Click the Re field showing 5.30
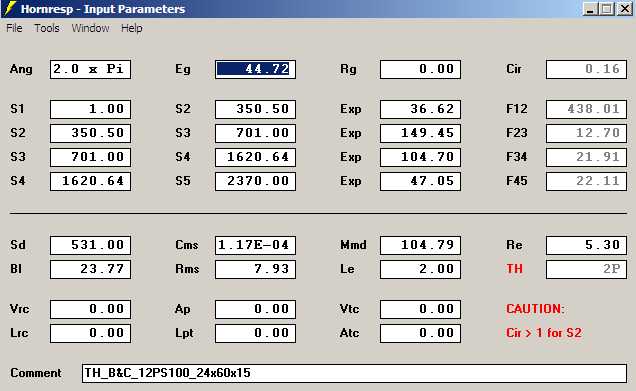Screen dimensions: 636x391 tap(587, 245)
